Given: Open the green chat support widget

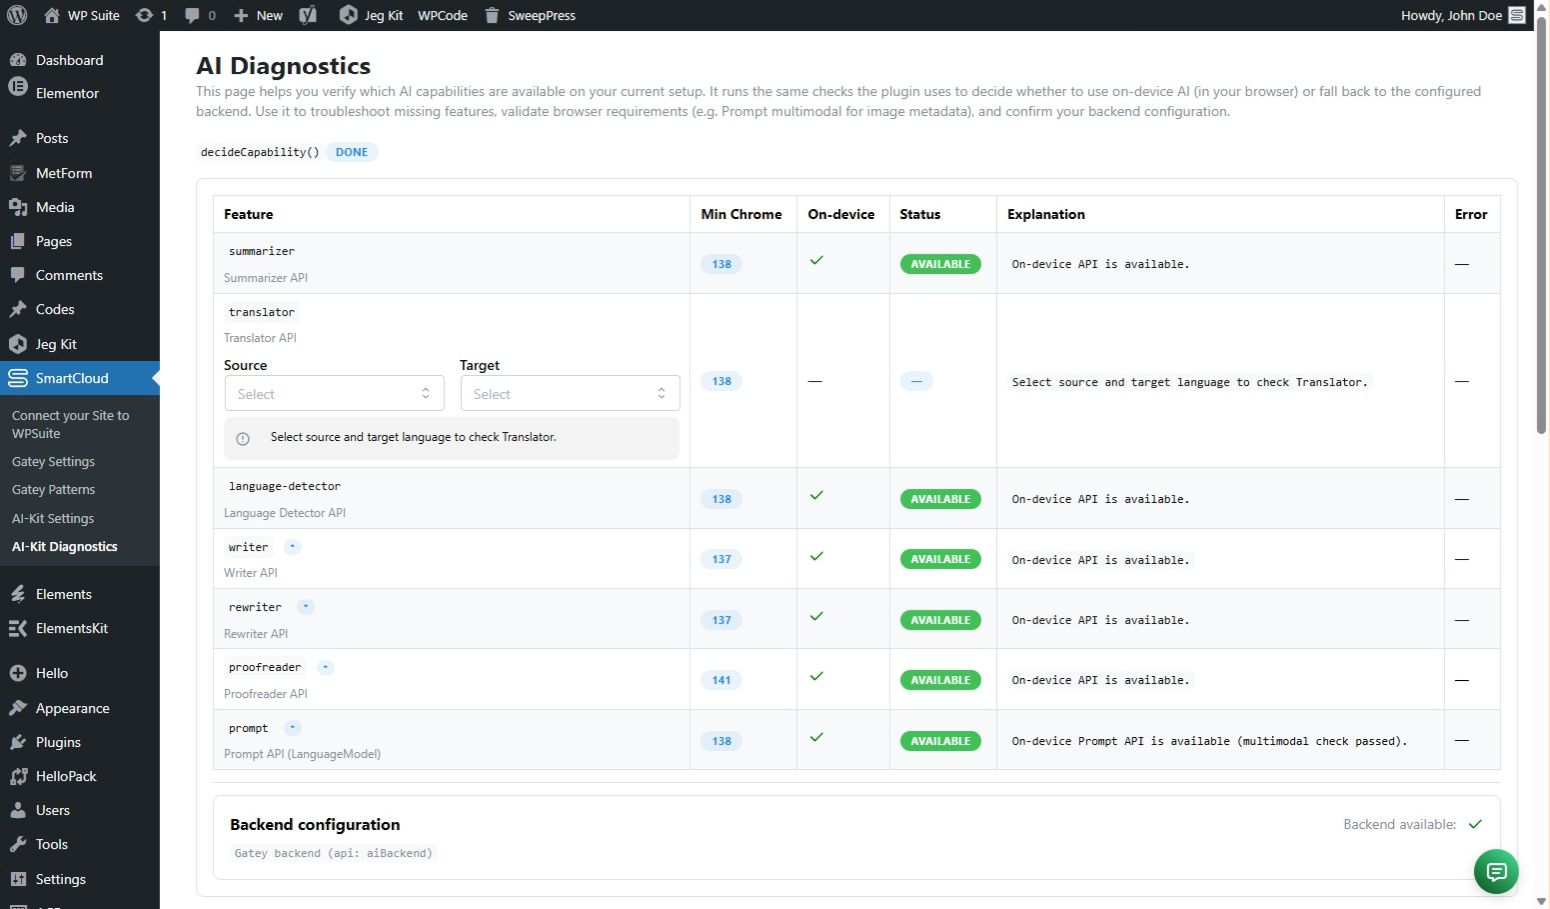Looking at the screenshot, I should [1495, 872].
